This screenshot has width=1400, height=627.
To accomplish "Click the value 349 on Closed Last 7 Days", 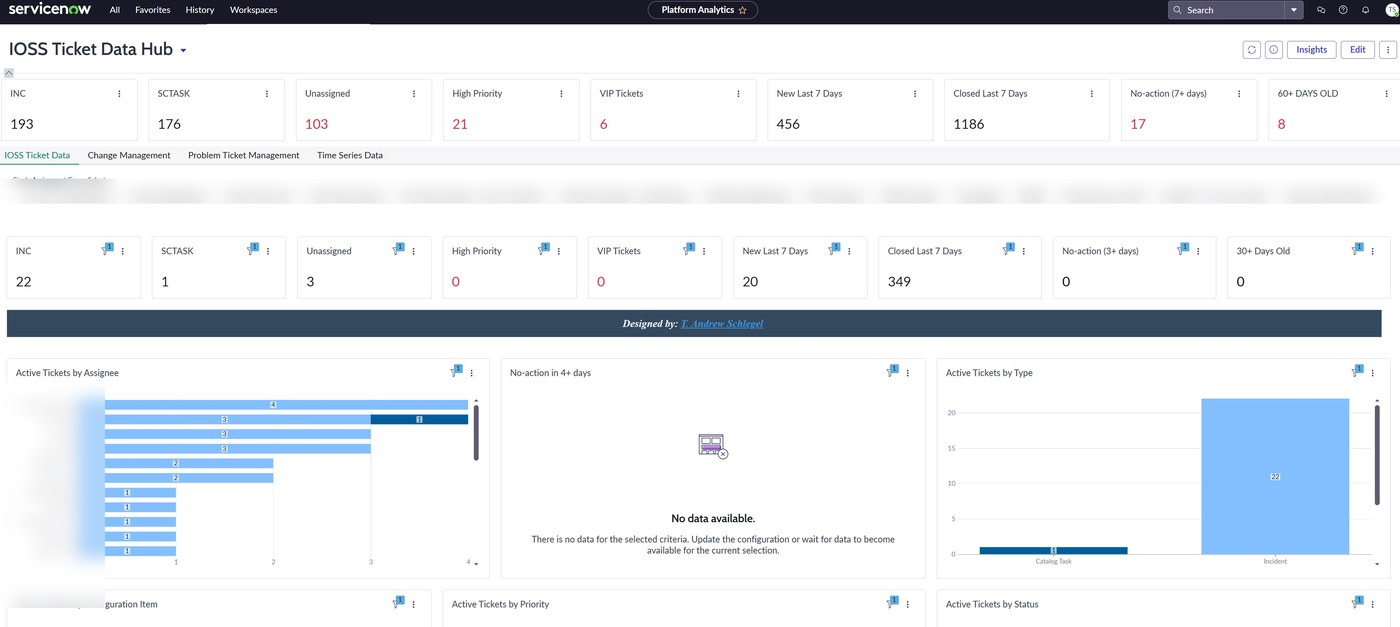I will point(900,282).
